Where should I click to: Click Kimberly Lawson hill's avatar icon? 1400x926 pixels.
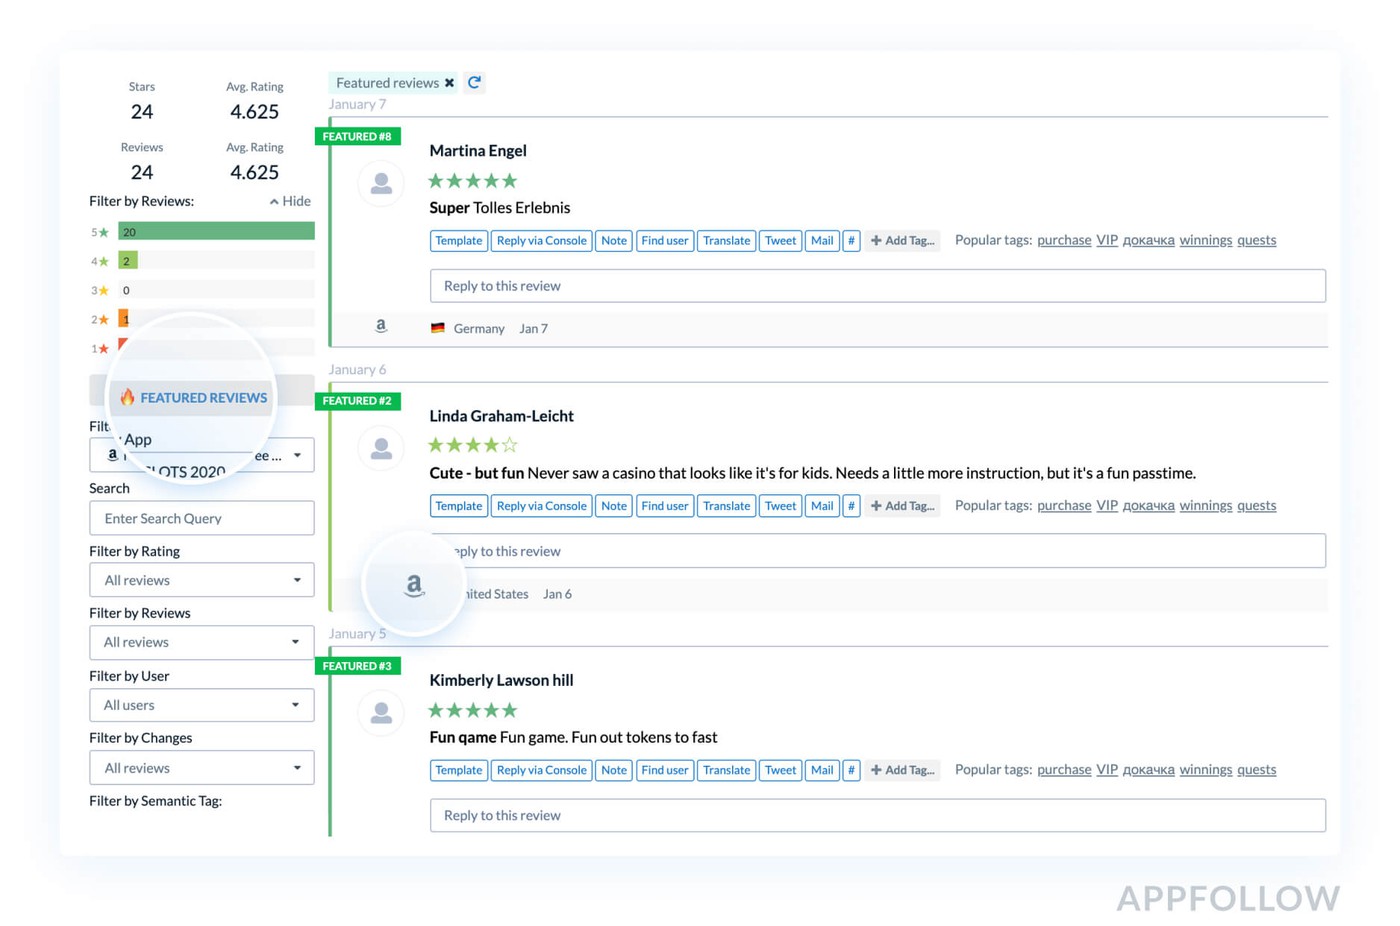click(381, 713)
